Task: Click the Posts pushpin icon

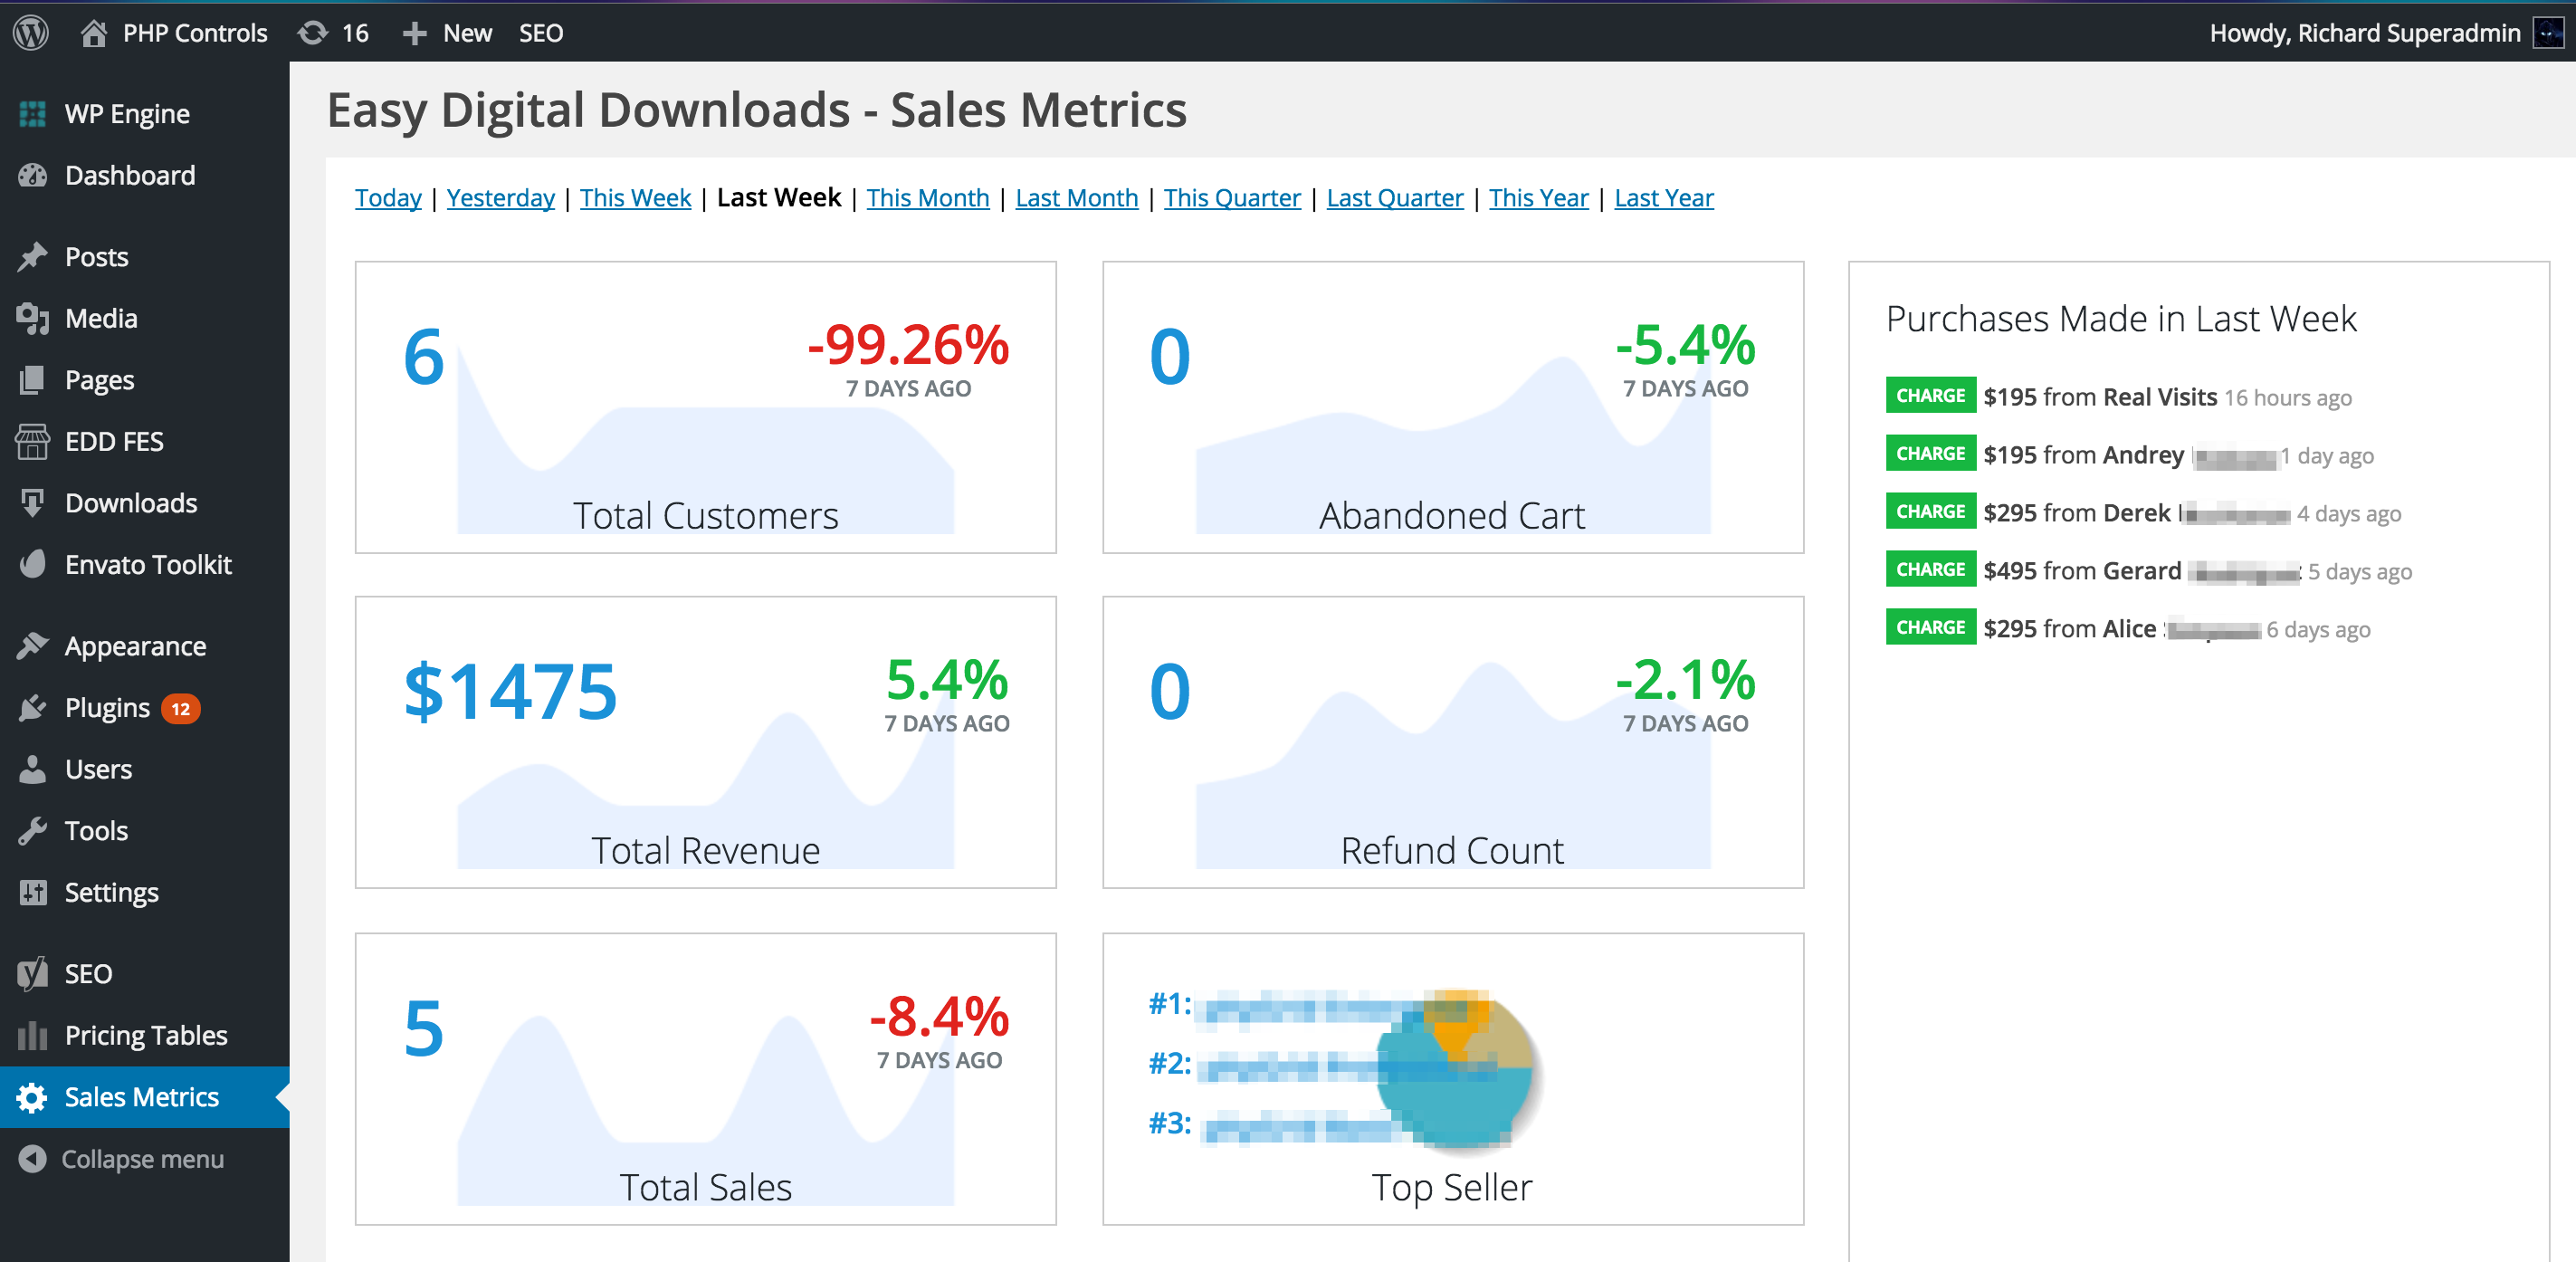Action: click(x=33, y=257)
